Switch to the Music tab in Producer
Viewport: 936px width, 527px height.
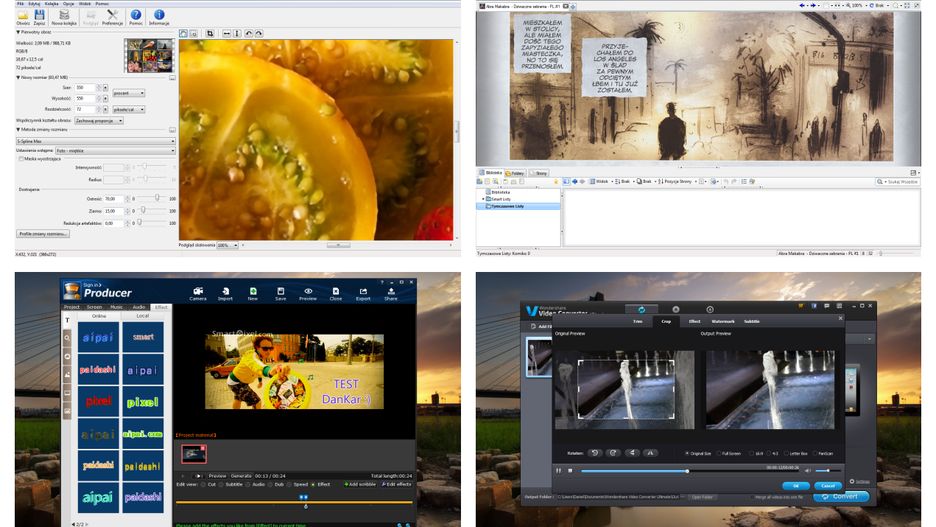[117, 307]
